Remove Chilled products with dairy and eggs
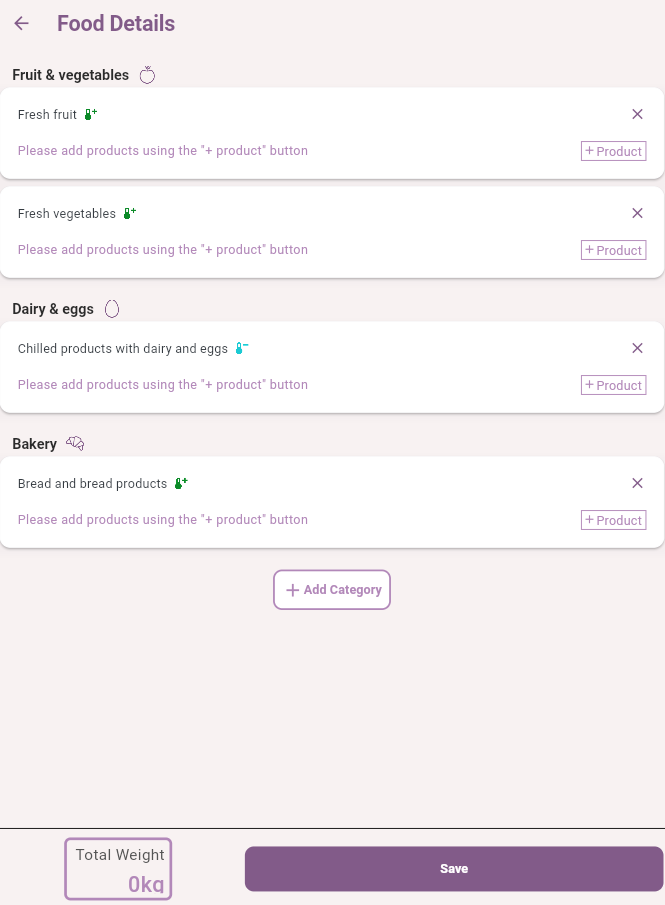The height and width of the screenshot is (905, 665). [x=637, y=348]
